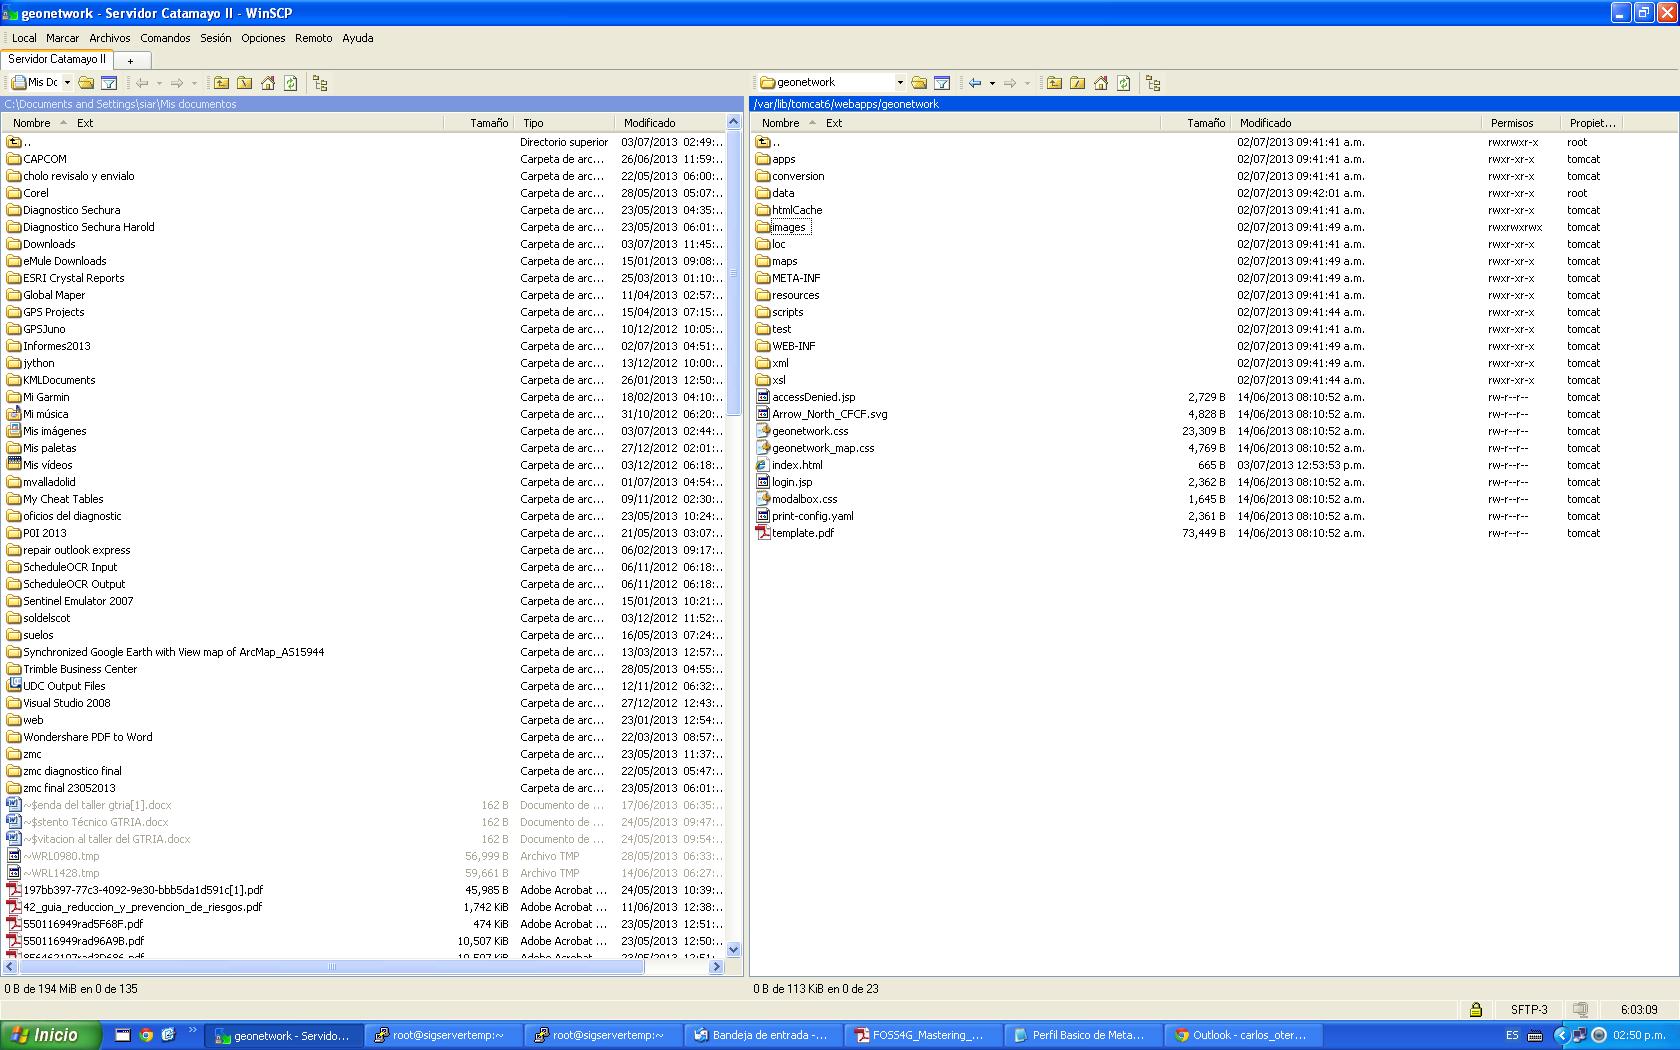Open the Marcar menu
Viewport: 1680px width, 1050px height.
(62, 38)
